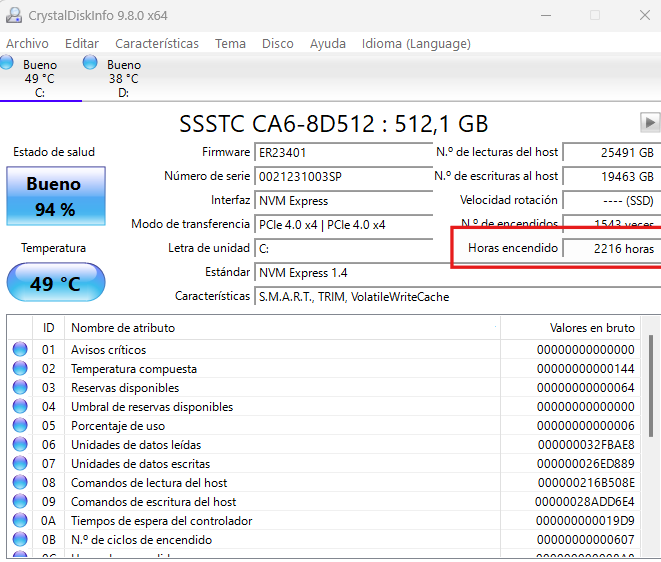Select the Temperatura compuesta attribute row
661x562 pixels.
pos(324,368)
